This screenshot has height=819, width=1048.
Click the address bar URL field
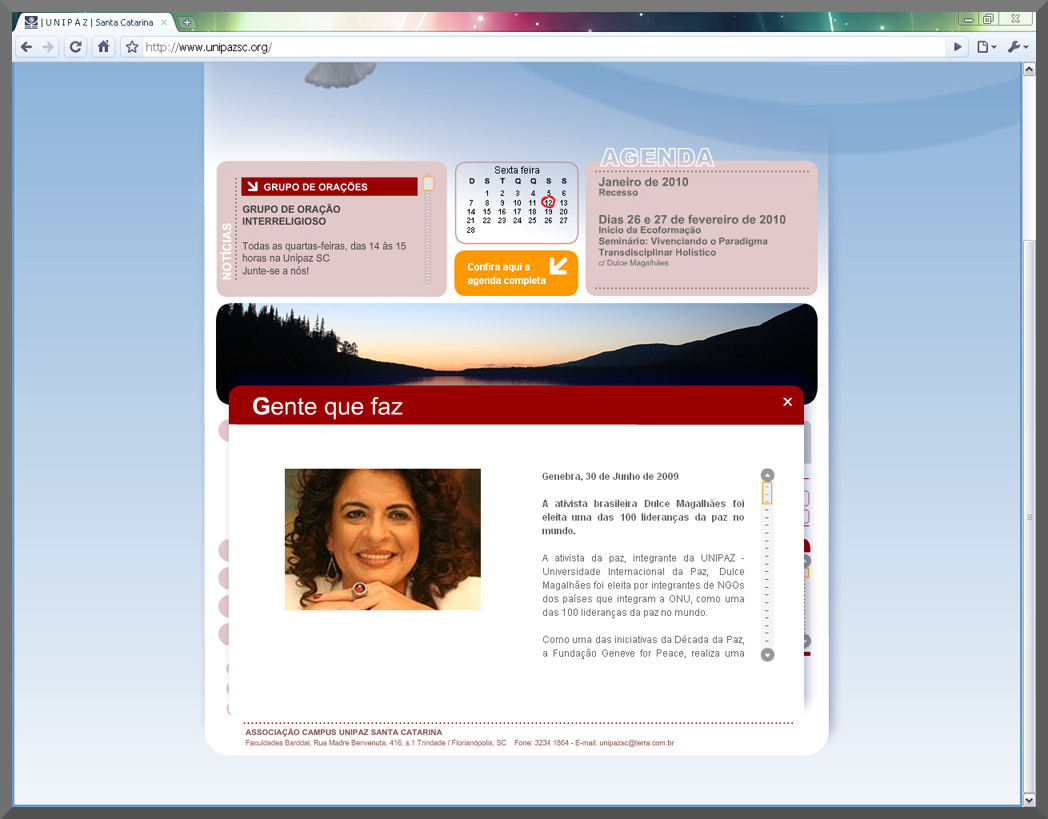coord(543,47)
